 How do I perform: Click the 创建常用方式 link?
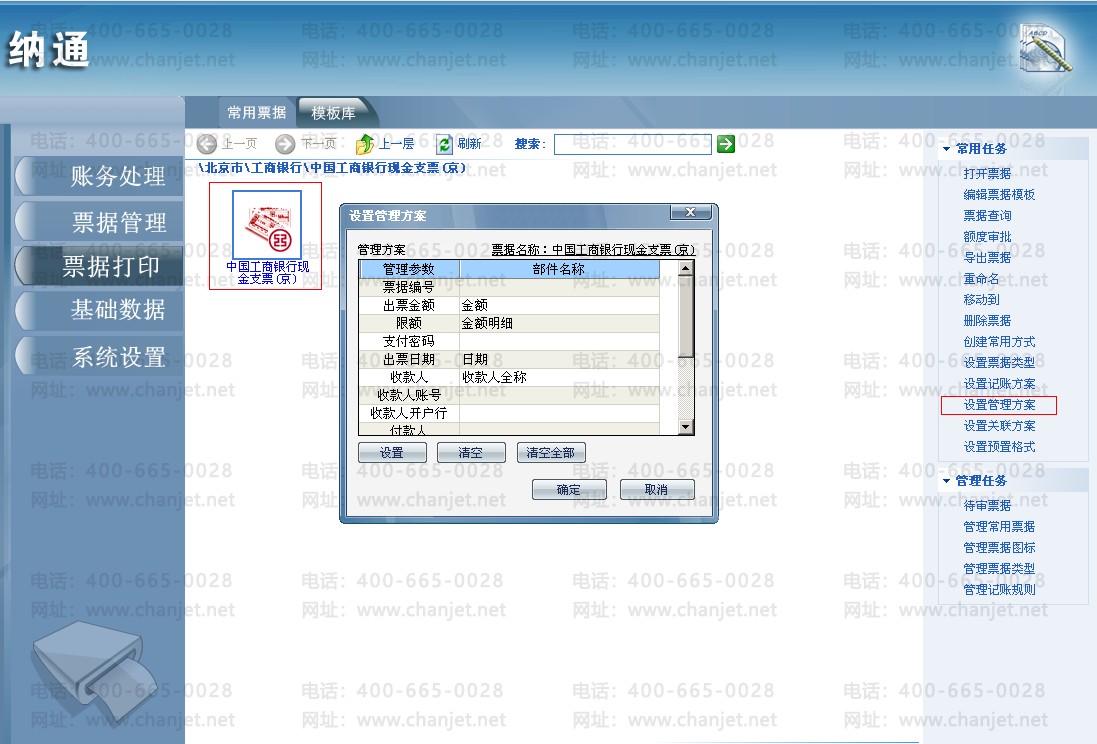[x=998, y=342]
